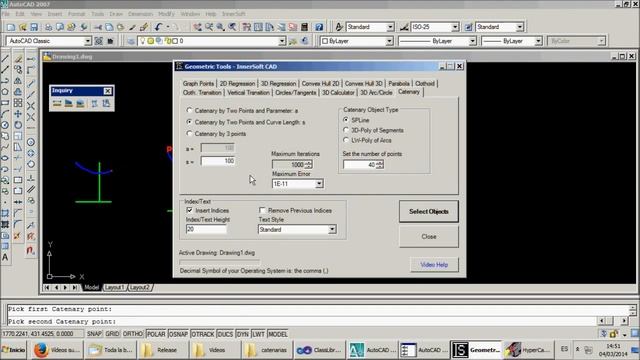Screen dimensions: 640x360
Task: Click the Pan realtime icon
Action: [198, 27]
